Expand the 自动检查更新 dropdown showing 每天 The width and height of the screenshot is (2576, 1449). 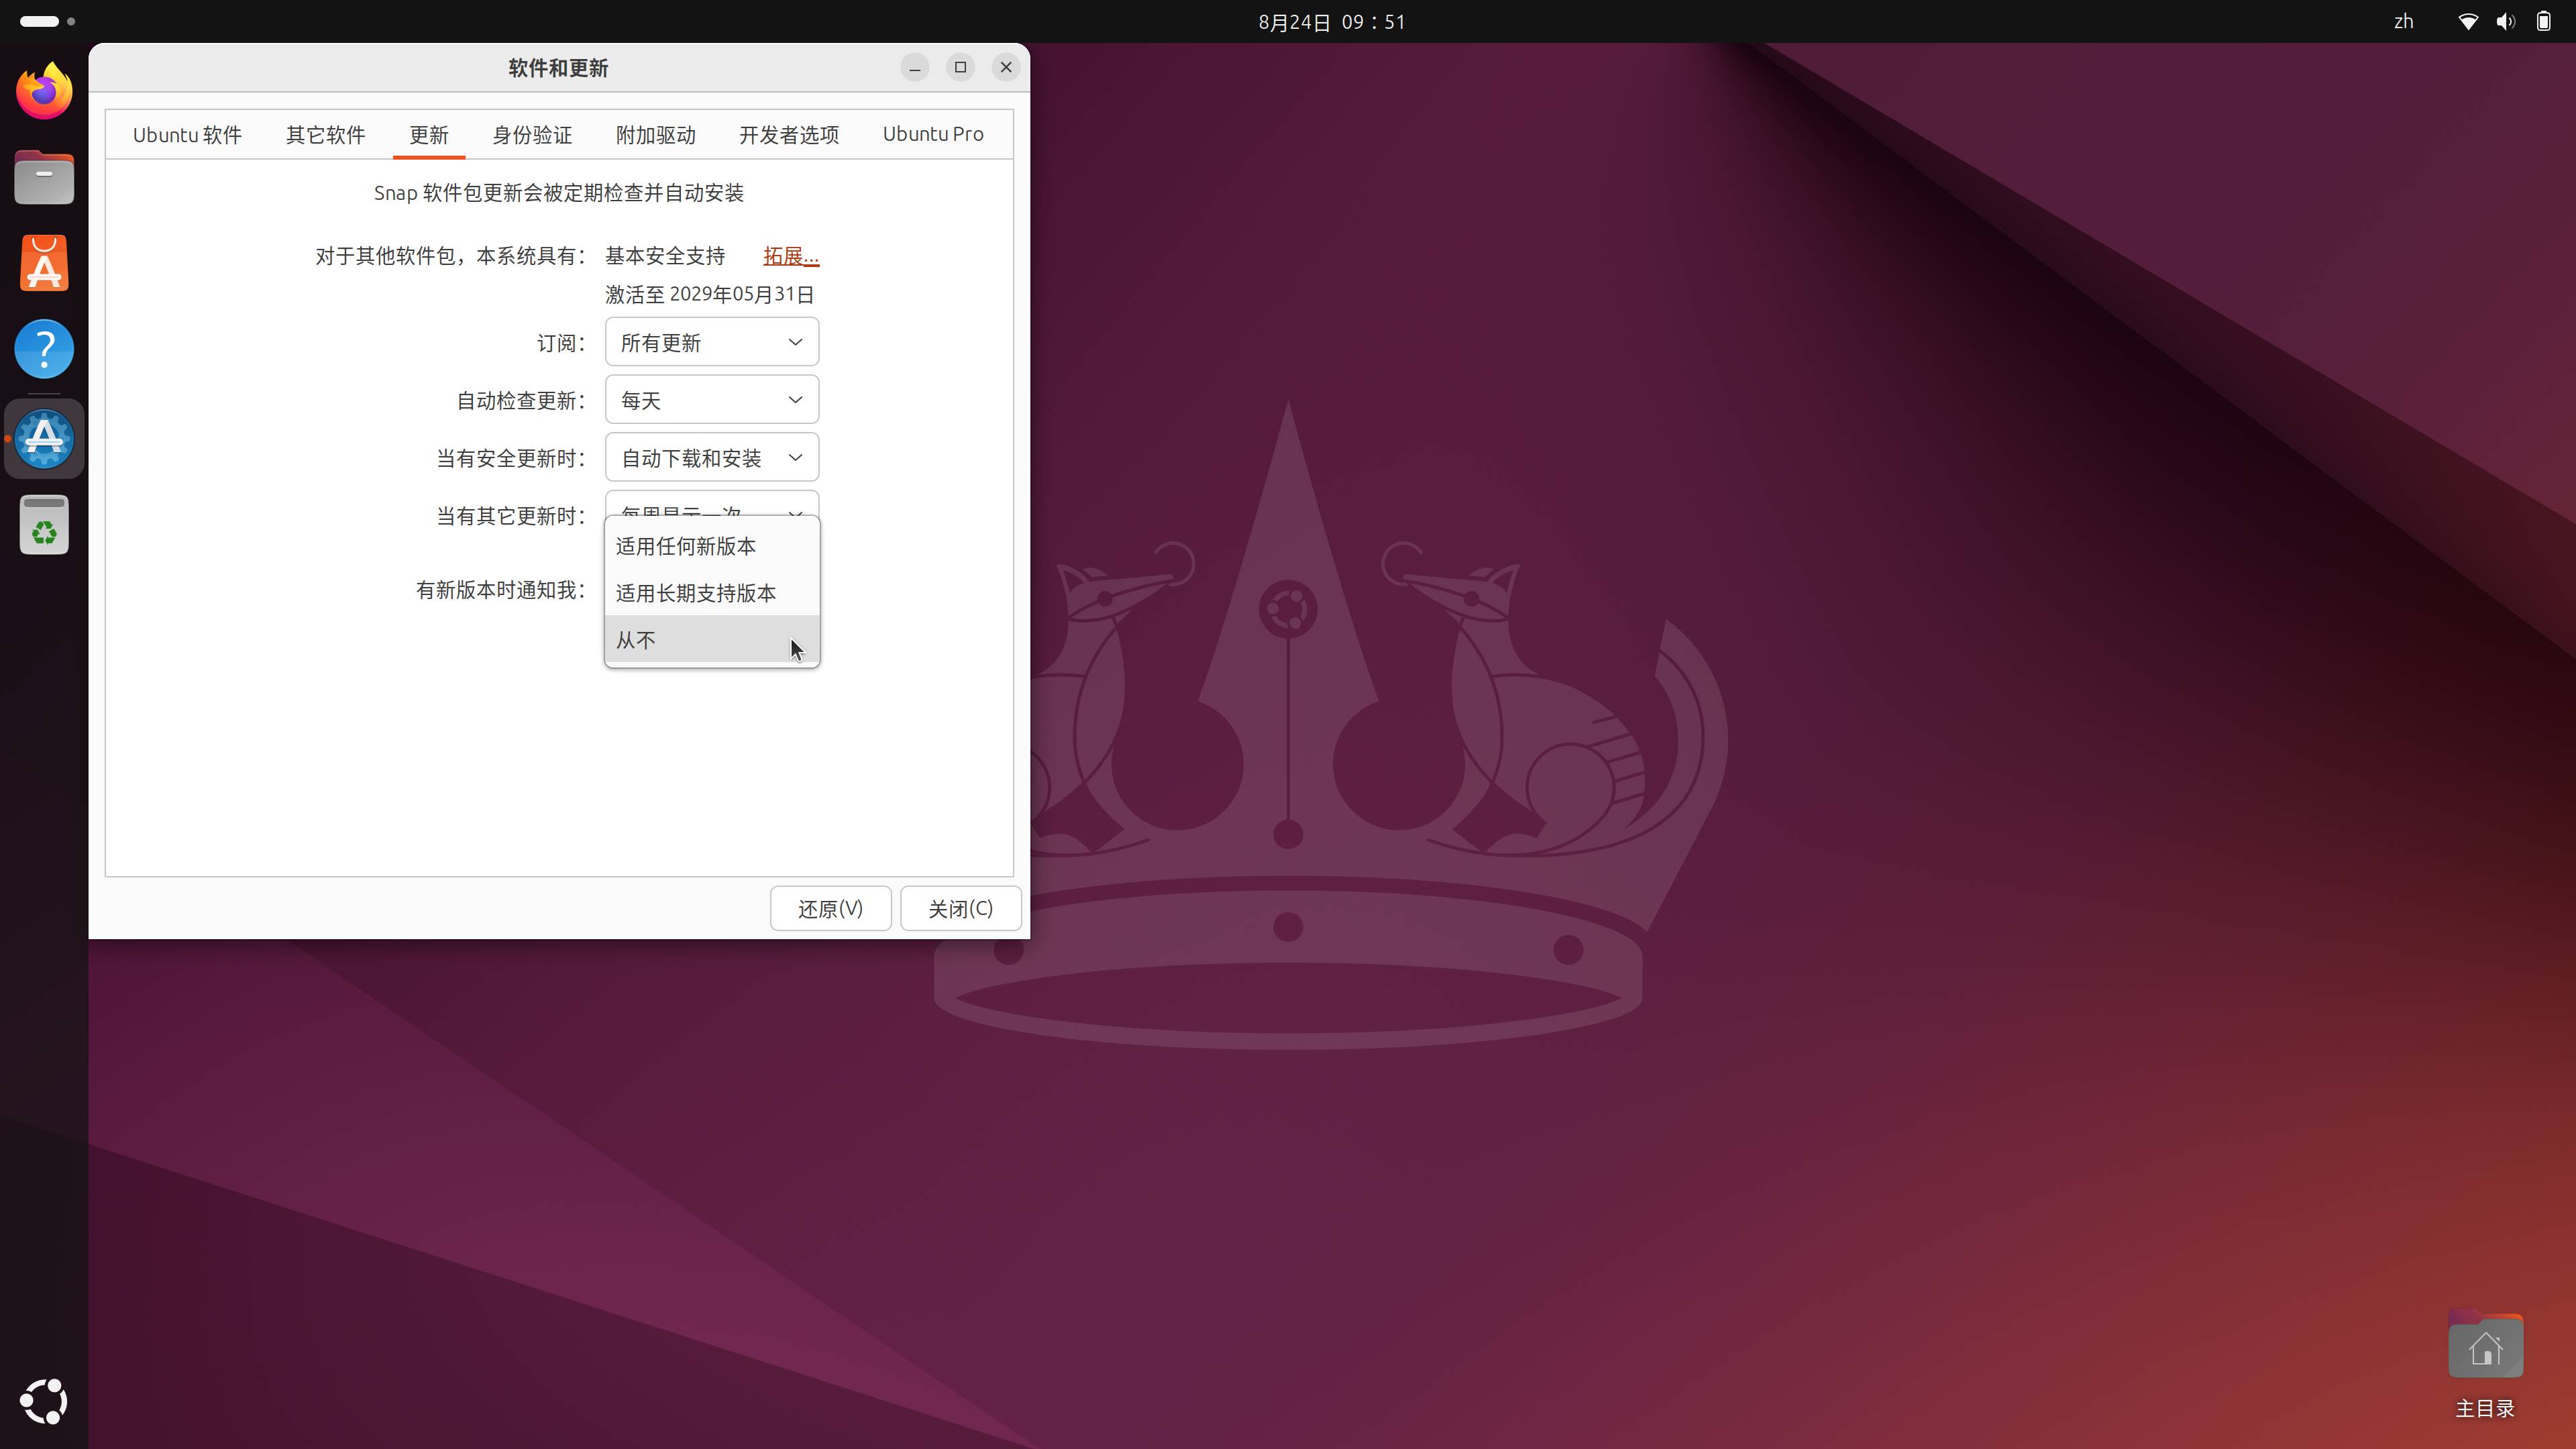click(x=712, y=400)
